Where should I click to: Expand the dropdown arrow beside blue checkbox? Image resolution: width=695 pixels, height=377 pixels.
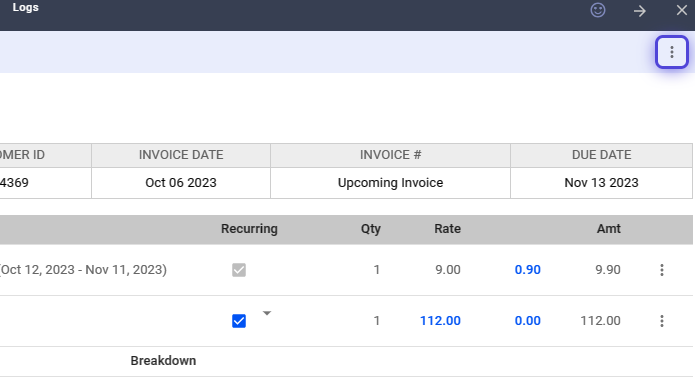[x=267, y=313]
